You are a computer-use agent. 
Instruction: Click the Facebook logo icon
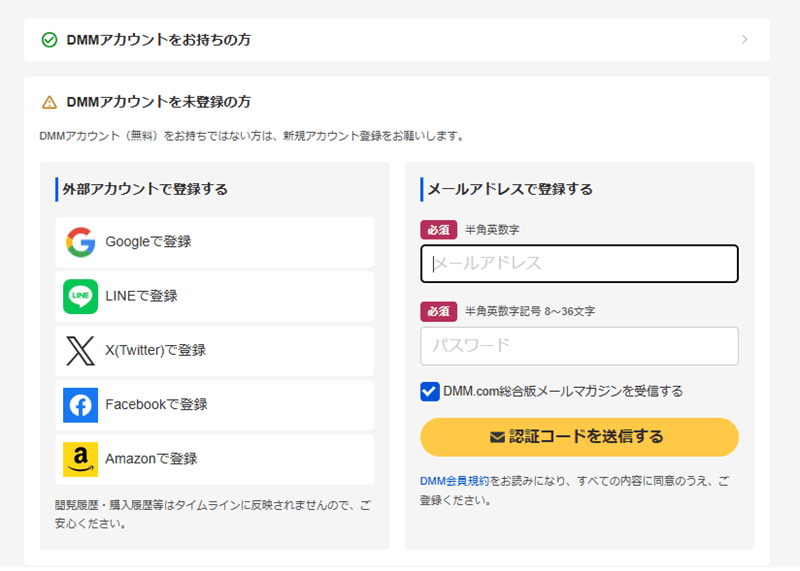81,405
